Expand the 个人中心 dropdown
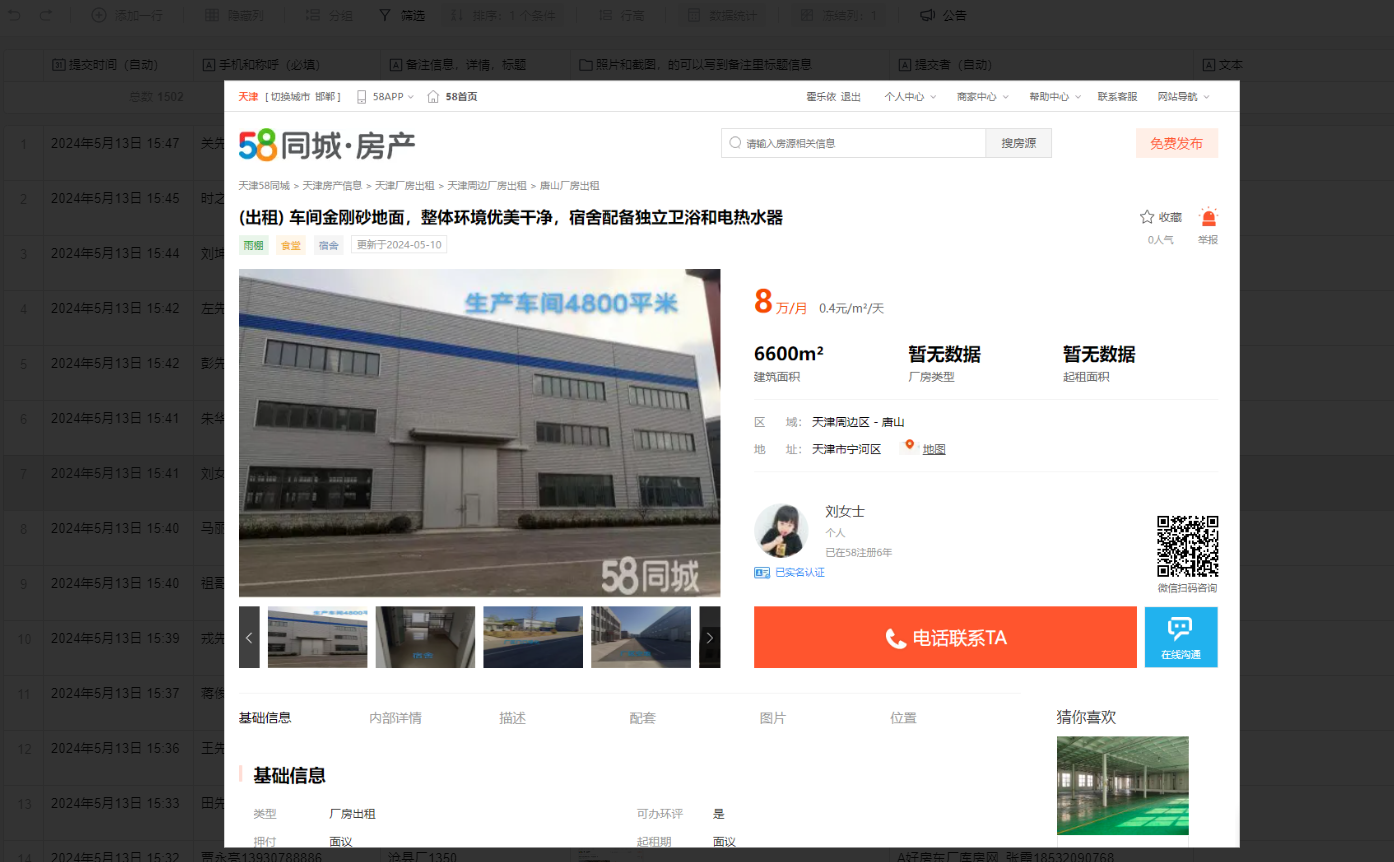The width and height of the screenshot is (1394, 862). tap(909, 97)
